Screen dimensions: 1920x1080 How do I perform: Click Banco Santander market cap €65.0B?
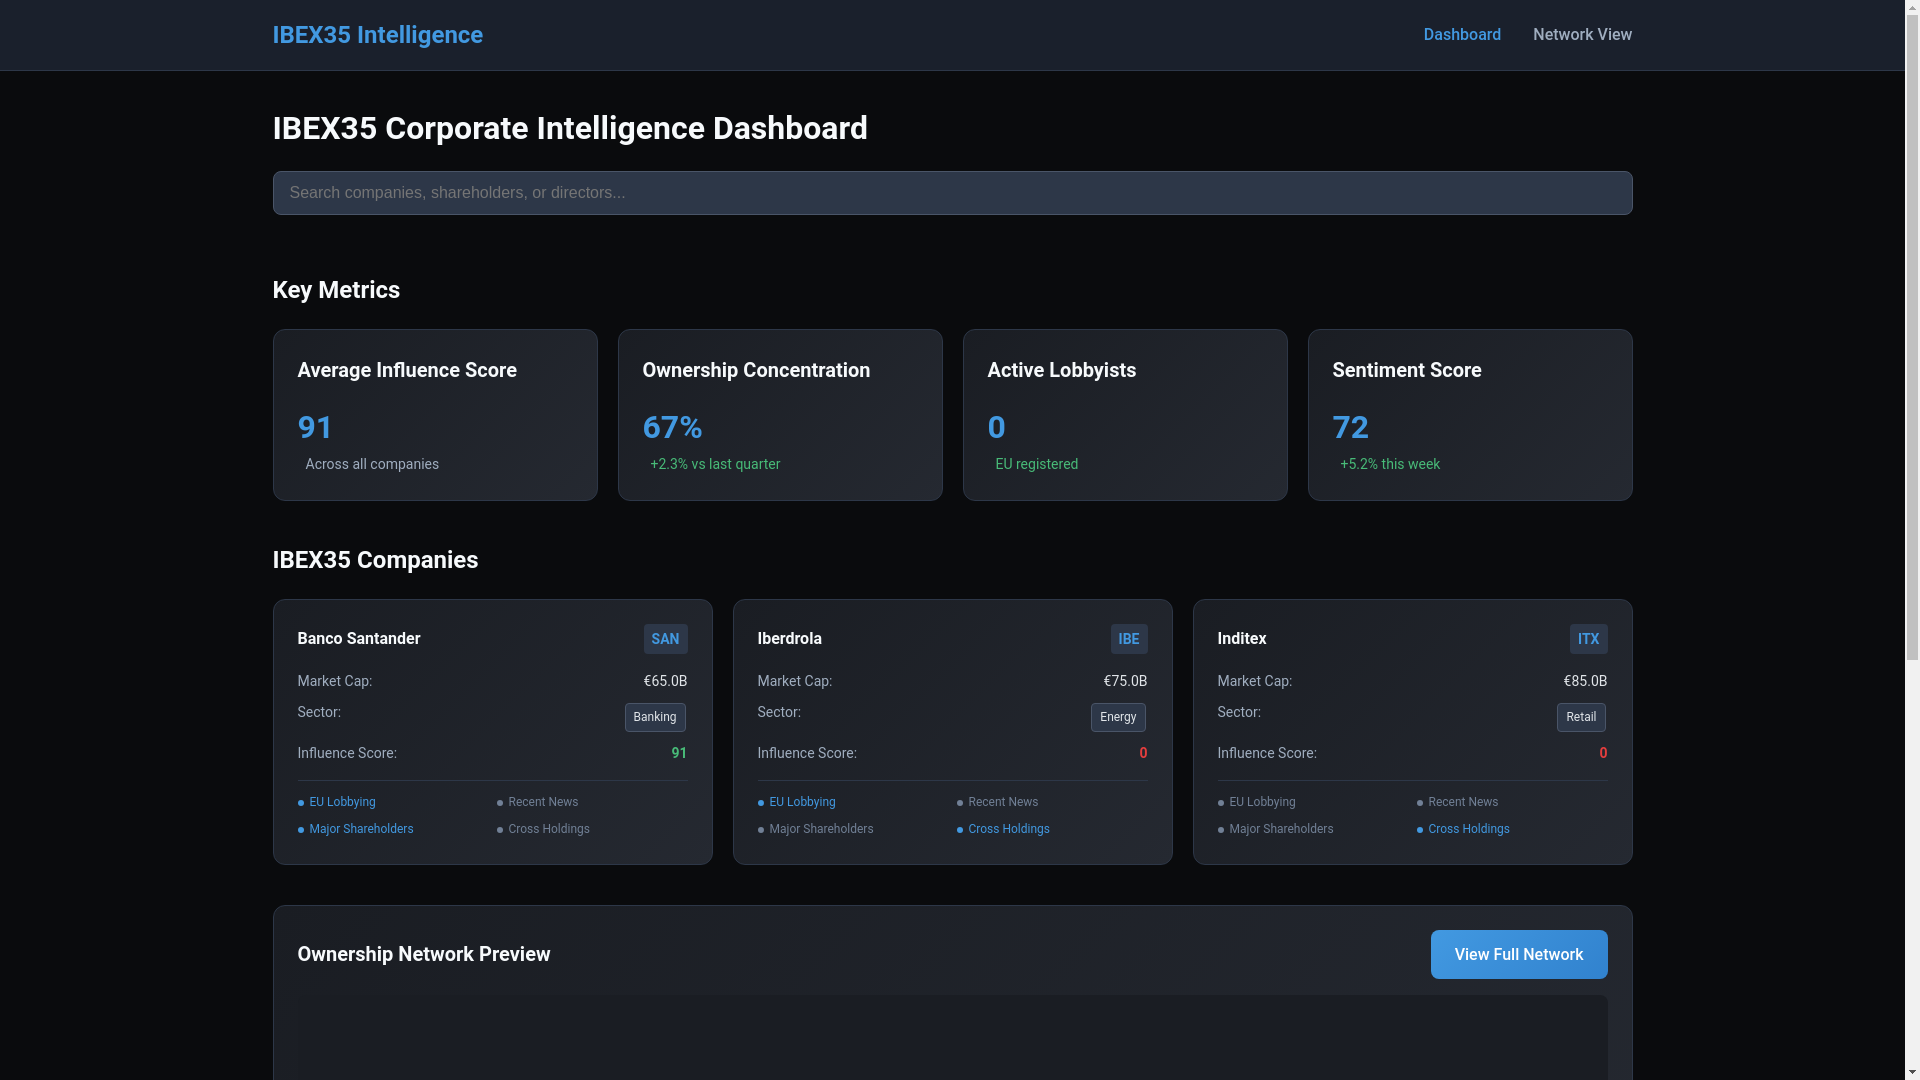point(665,681)
